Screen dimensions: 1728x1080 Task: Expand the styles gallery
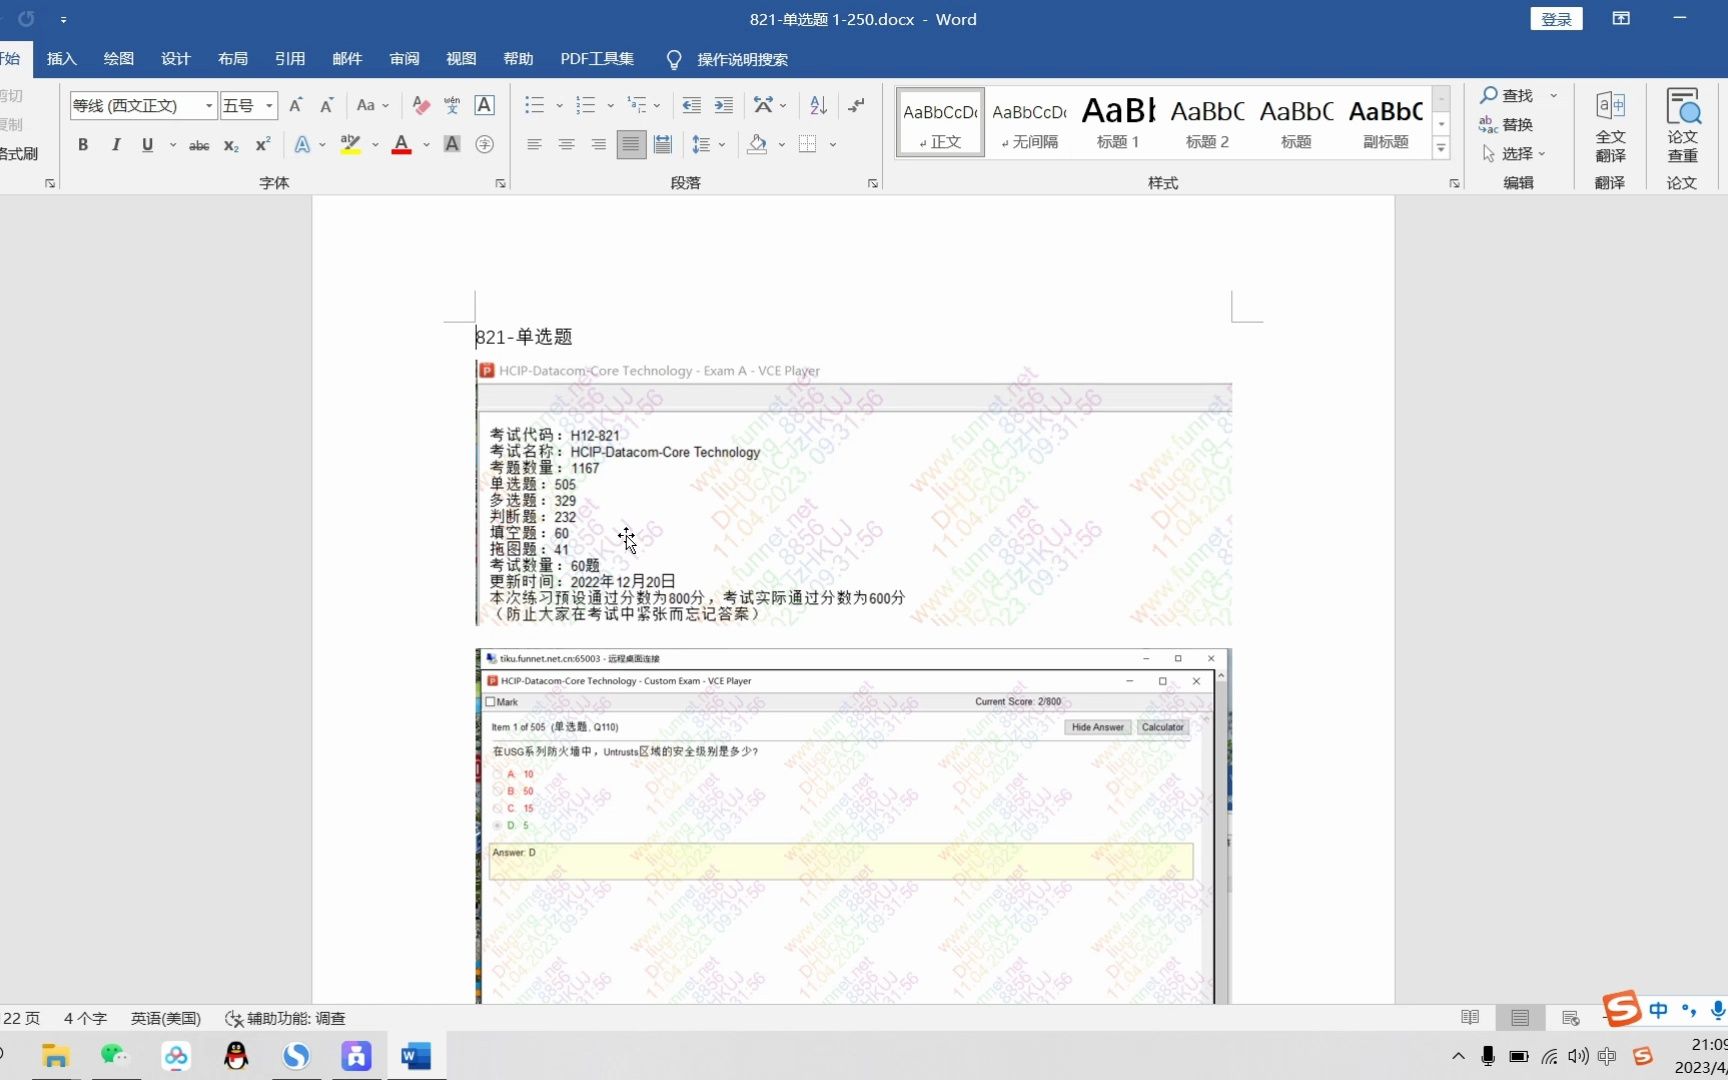[1441, 148]
